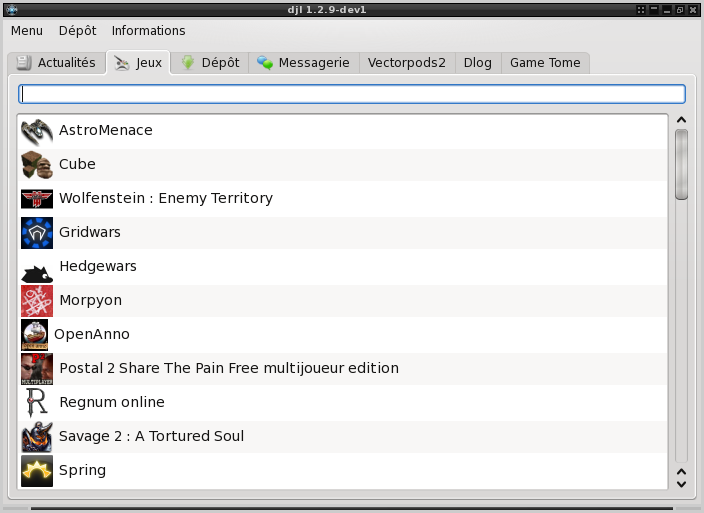
Task: Select the red Morpyon icon
Action: pyautogui.click(x=37, y=301)
